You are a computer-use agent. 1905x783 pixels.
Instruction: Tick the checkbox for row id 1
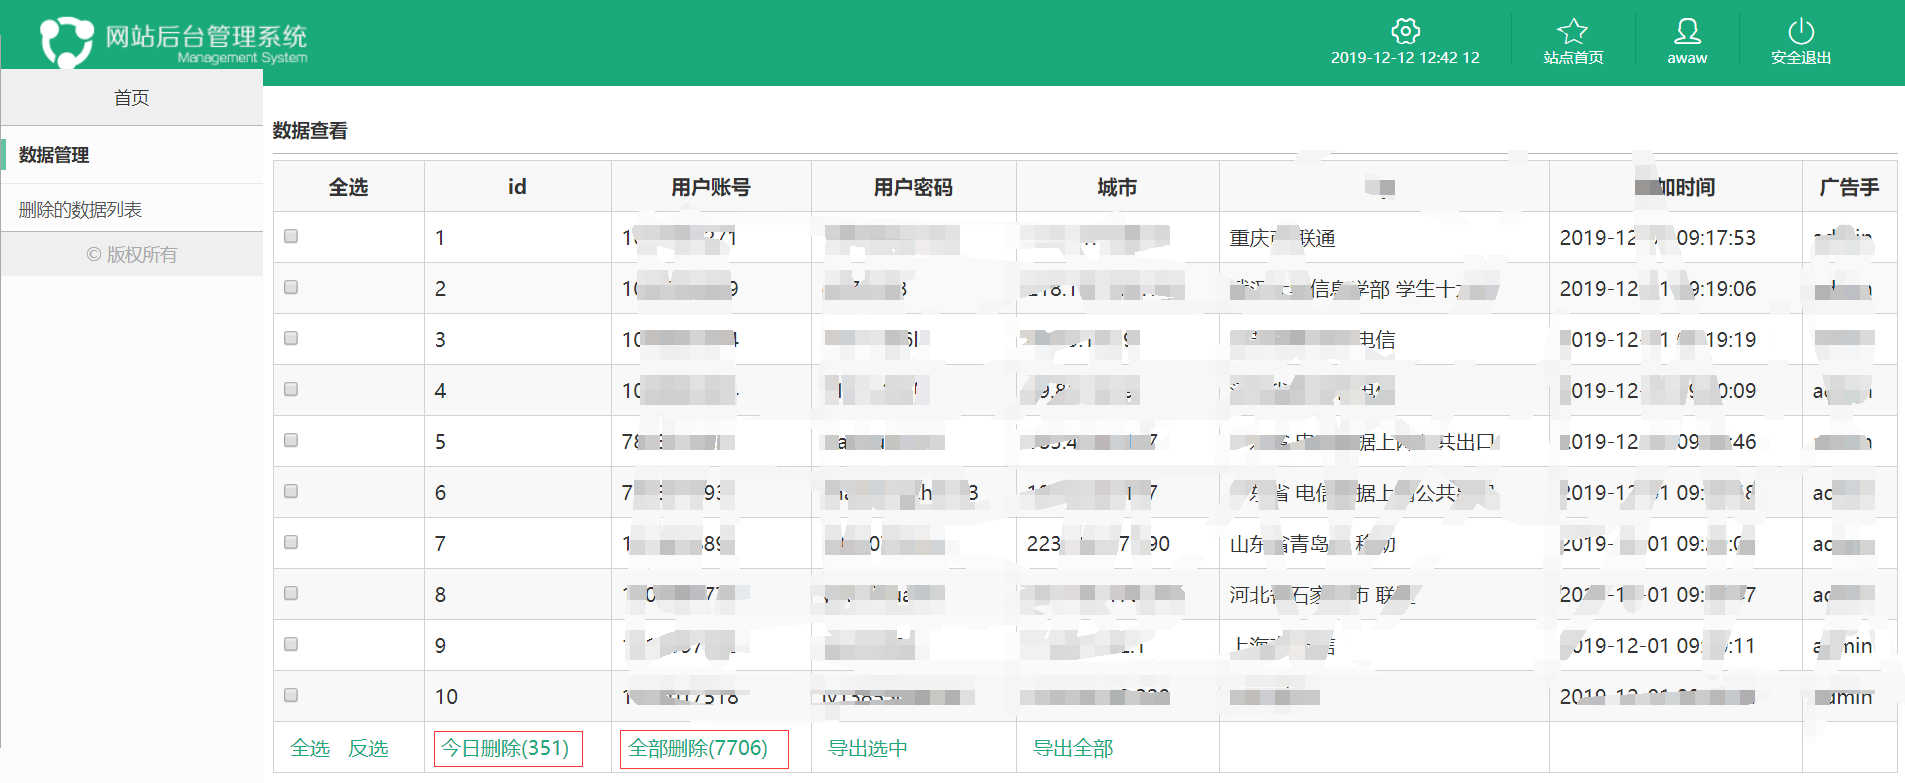(x=291, y=236)
